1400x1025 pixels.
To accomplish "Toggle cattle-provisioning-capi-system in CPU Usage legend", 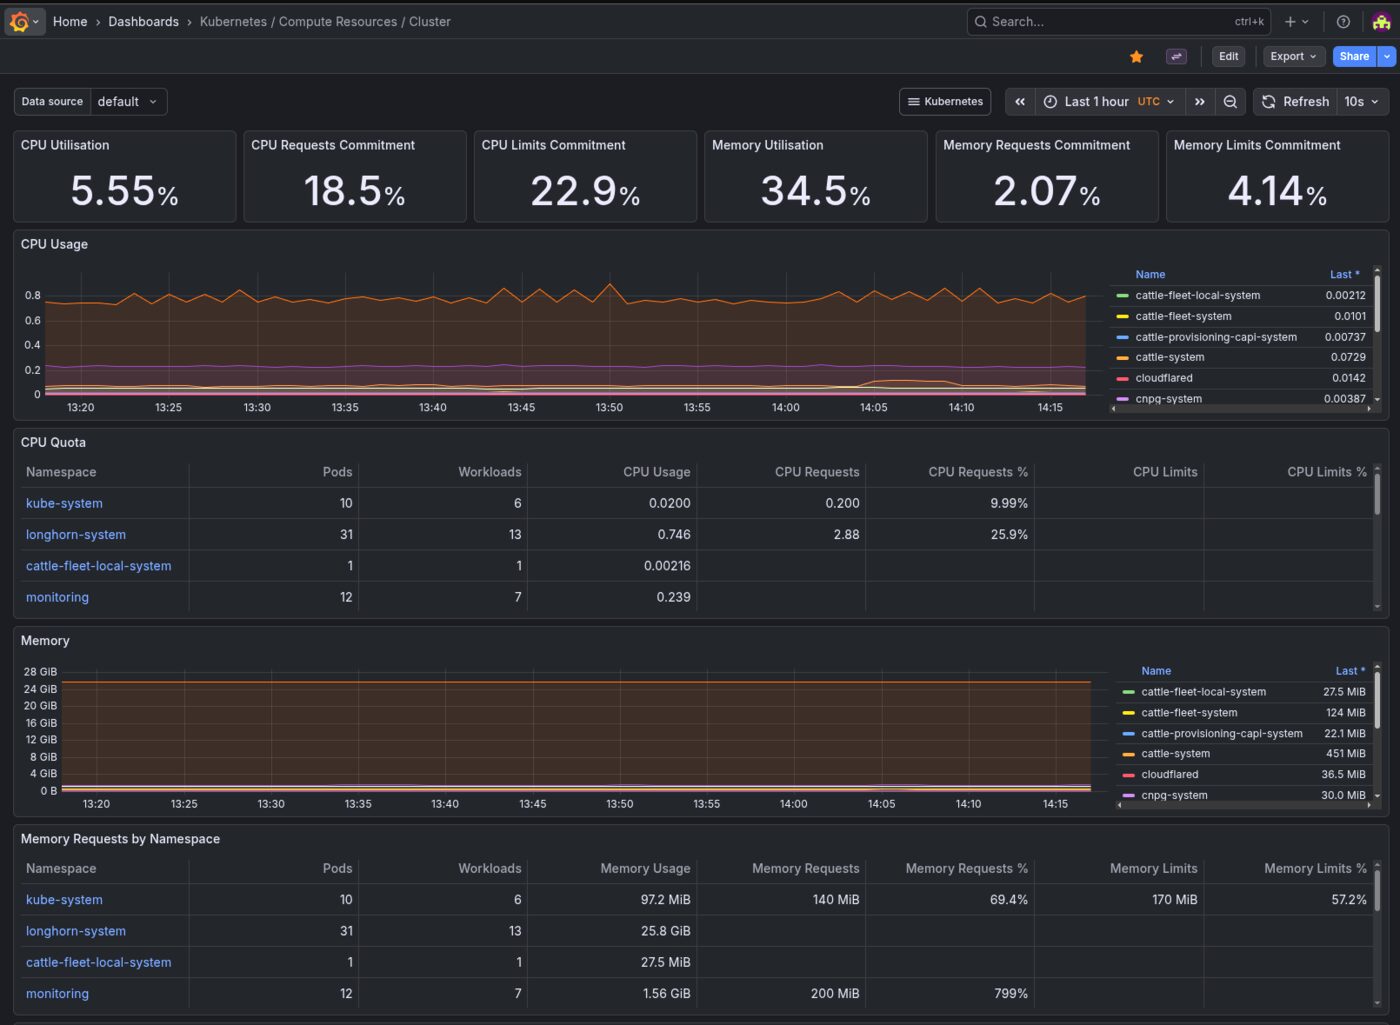I will (1216, 337).
